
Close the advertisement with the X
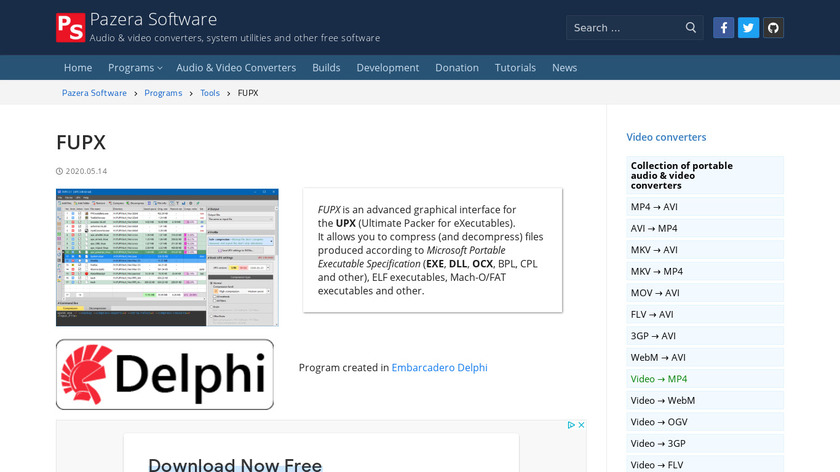point(581,425)
